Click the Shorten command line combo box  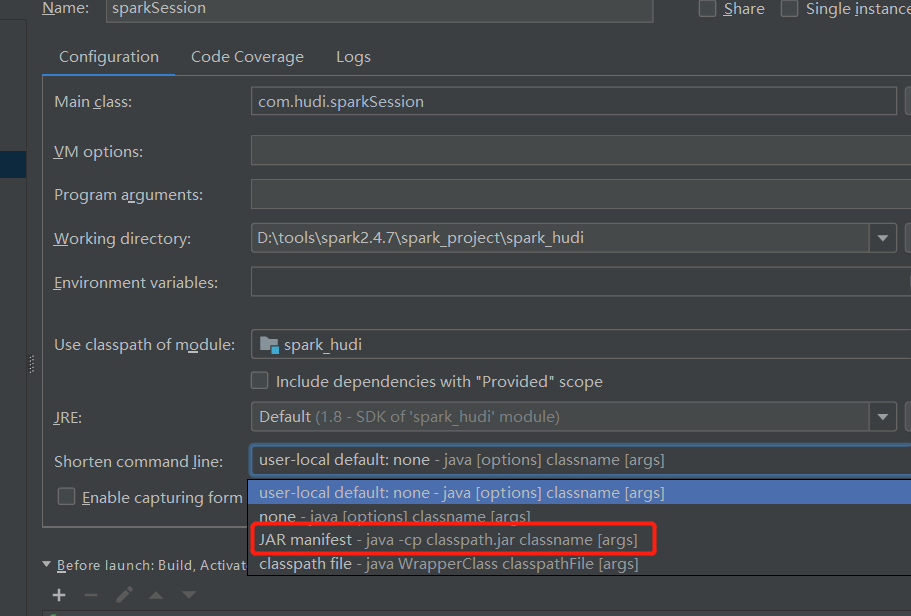click(x=581, y=460)
